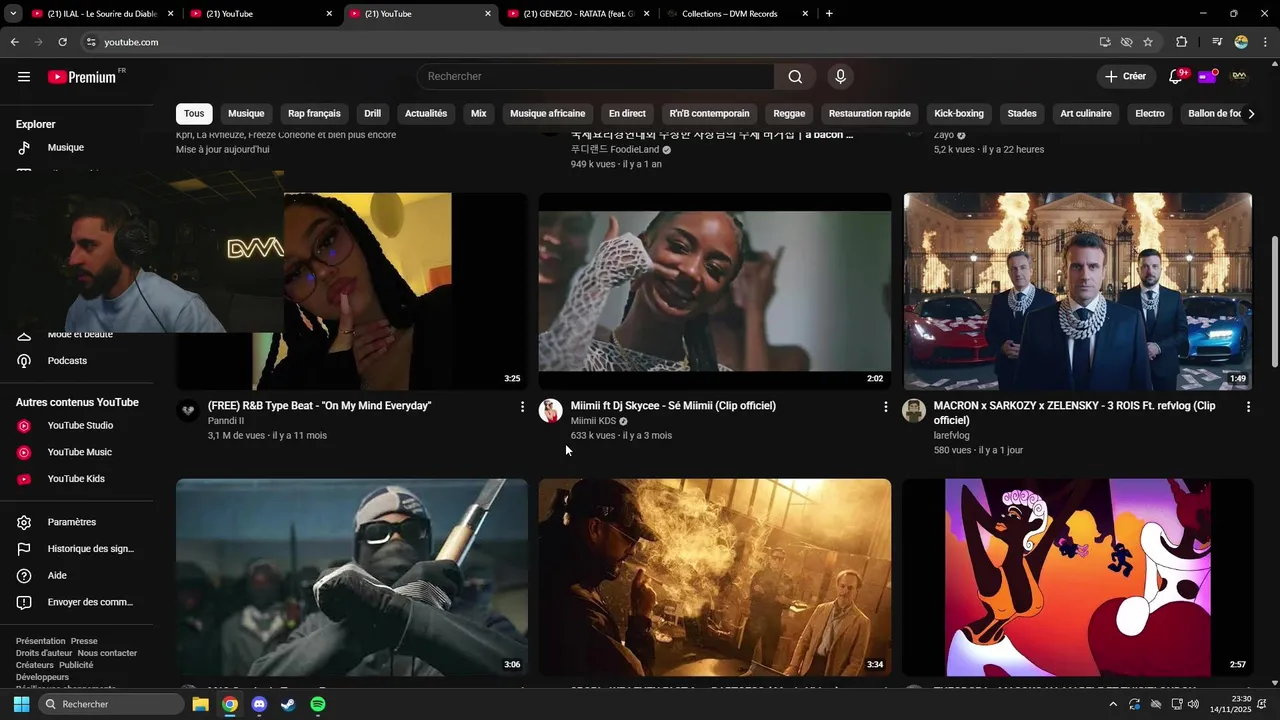This screenshot has width=1280, height=720.
Task: Open the notifications bell
Action: [x=1177, y=76]
